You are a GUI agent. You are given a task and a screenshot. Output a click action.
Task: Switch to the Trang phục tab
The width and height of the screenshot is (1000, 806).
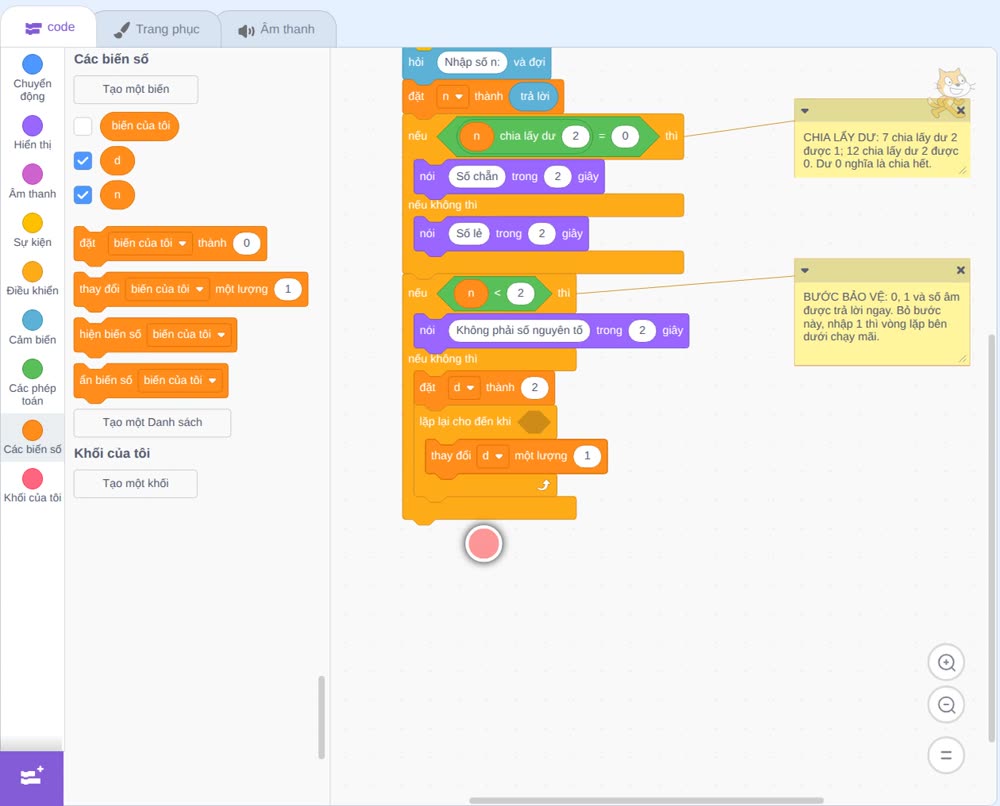pyautogui.click(x=157, y=29)
